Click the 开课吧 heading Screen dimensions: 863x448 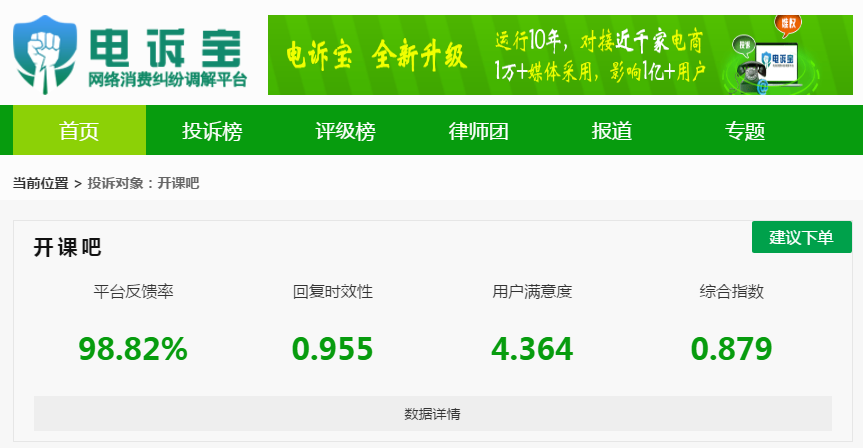pos(68,247)
